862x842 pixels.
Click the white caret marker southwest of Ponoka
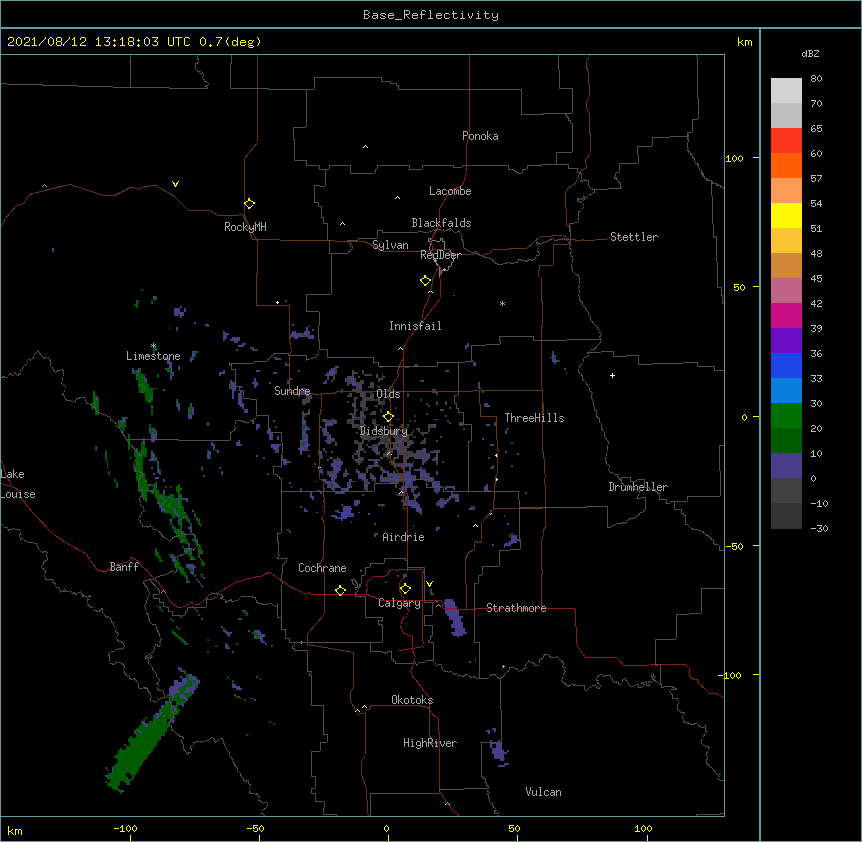(x=365, y=147)
